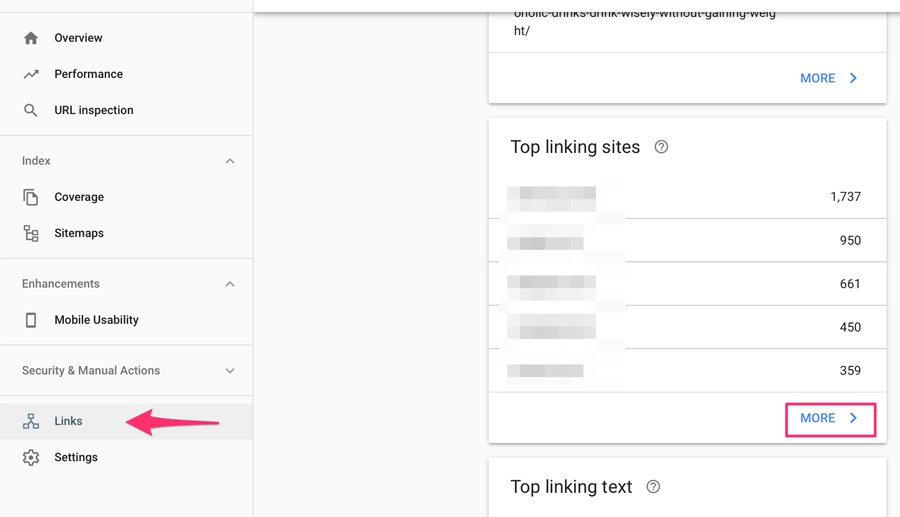Click MORE in the upper card
The width and height of the screenshot is (900, 517).
(830, 78)
